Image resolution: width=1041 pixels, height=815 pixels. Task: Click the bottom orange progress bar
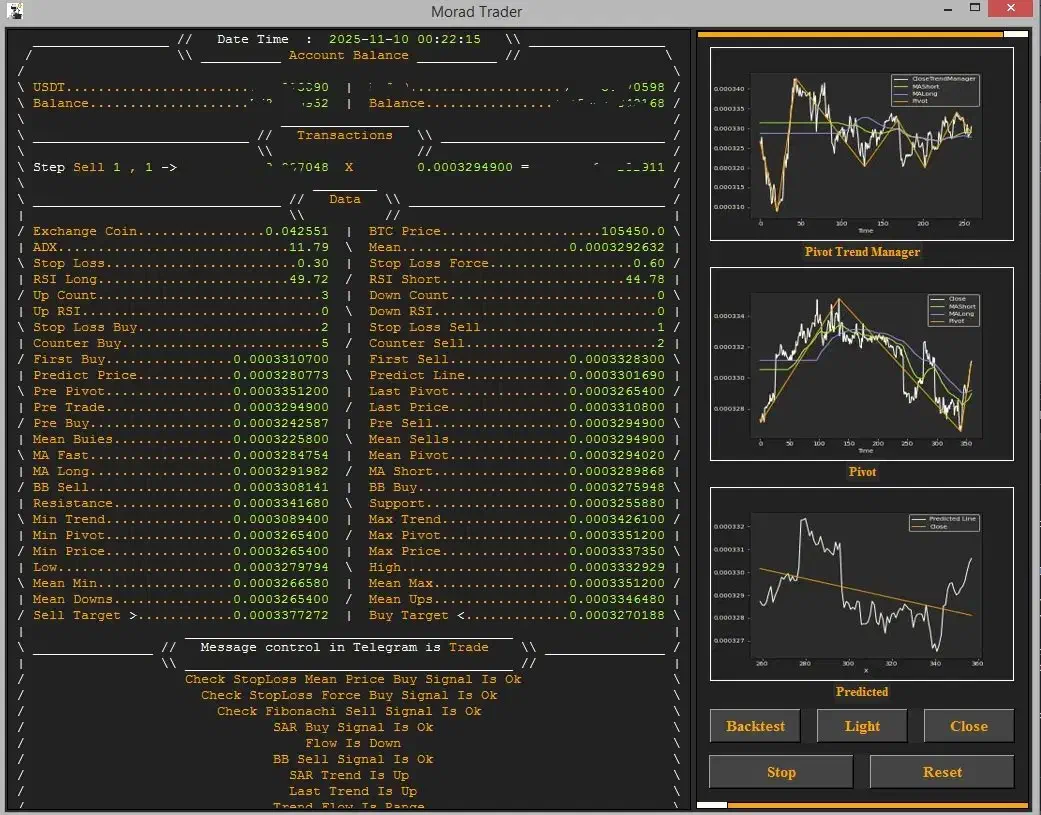877,804
